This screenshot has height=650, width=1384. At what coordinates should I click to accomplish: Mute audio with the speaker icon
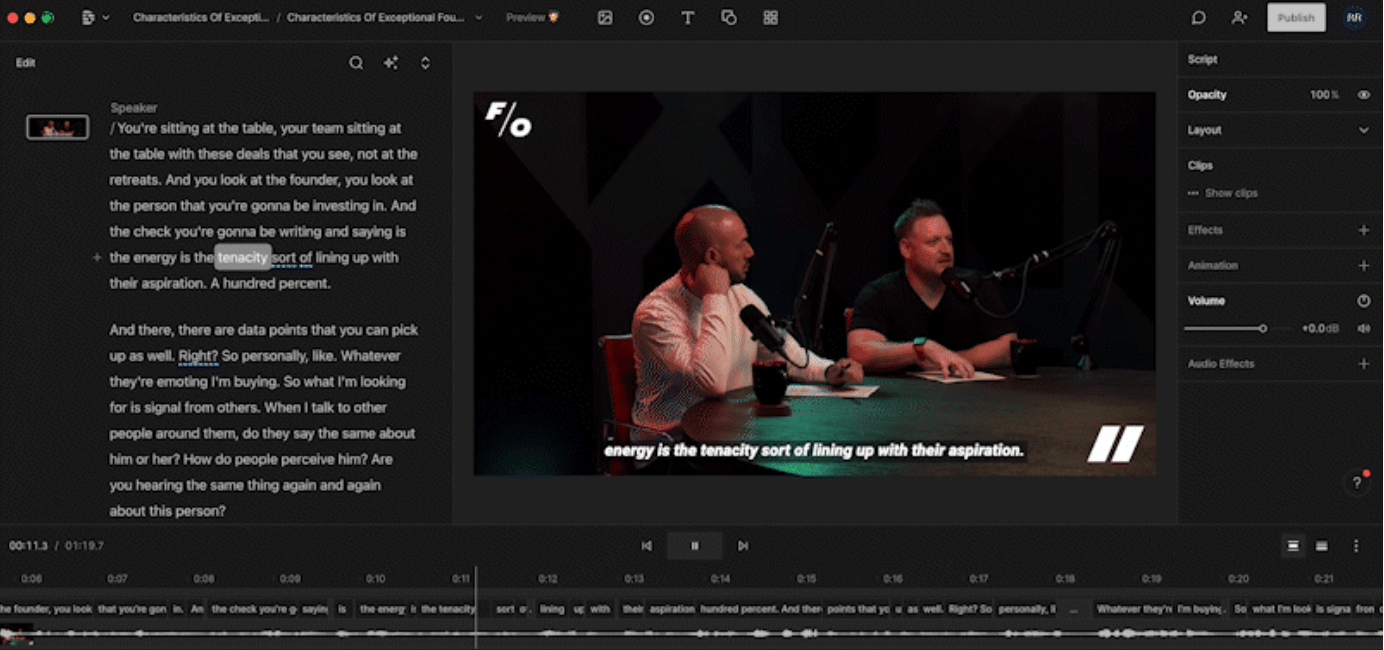1363,328
